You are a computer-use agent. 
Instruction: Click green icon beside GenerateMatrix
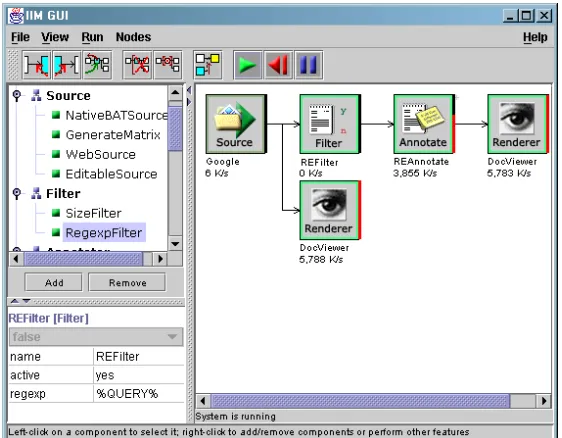click(56, 134)
